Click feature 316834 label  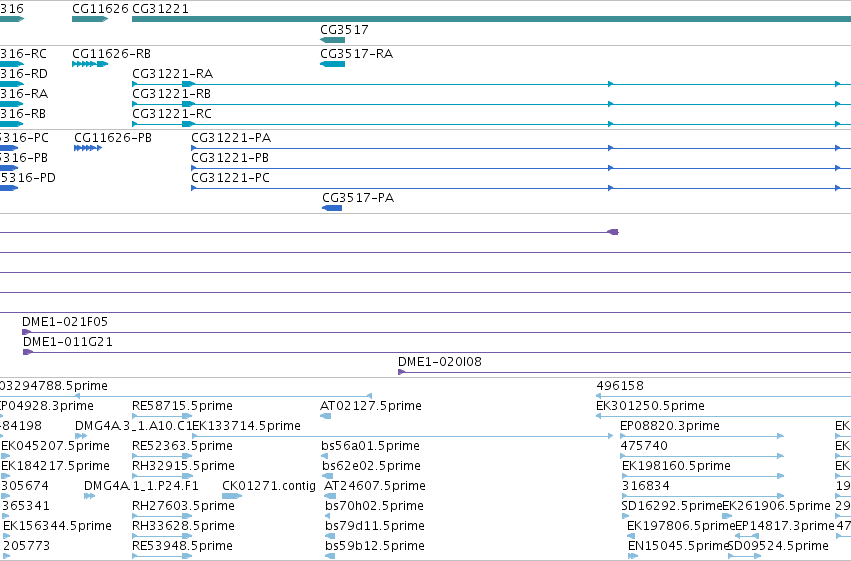pyautogui.click(x=646, y=486)
